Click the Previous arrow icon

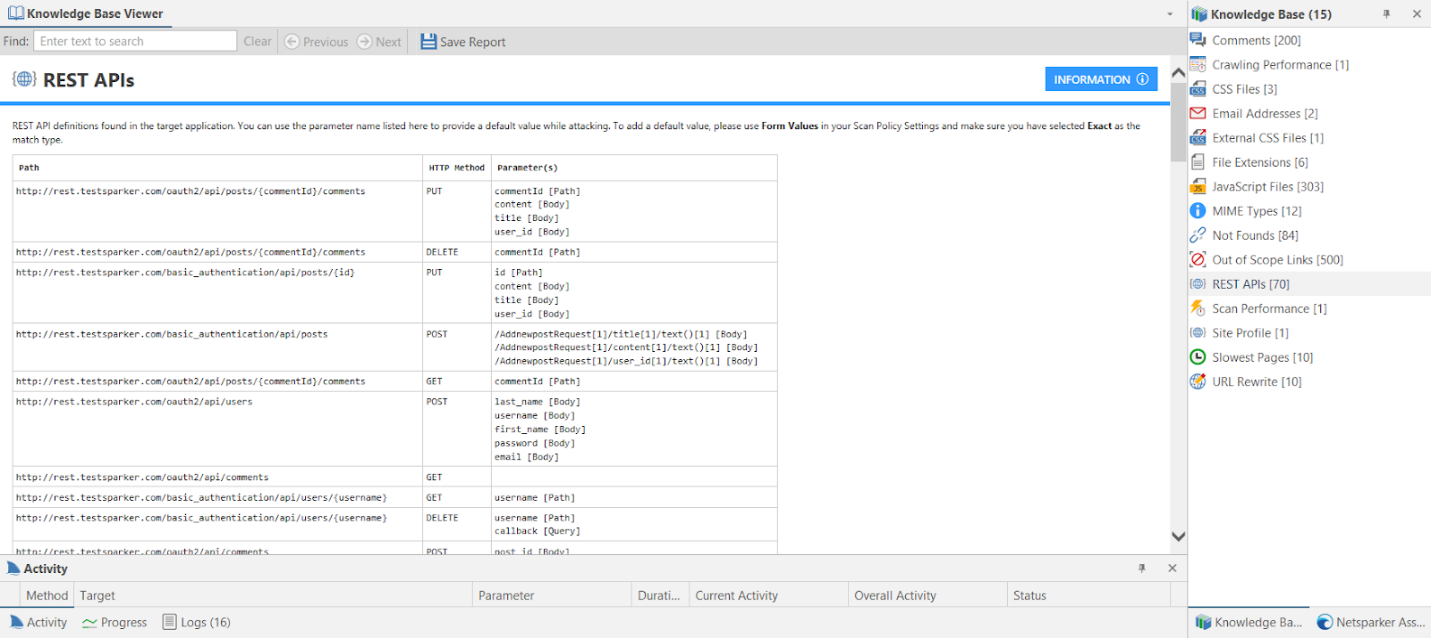click(x=292, y=42)
